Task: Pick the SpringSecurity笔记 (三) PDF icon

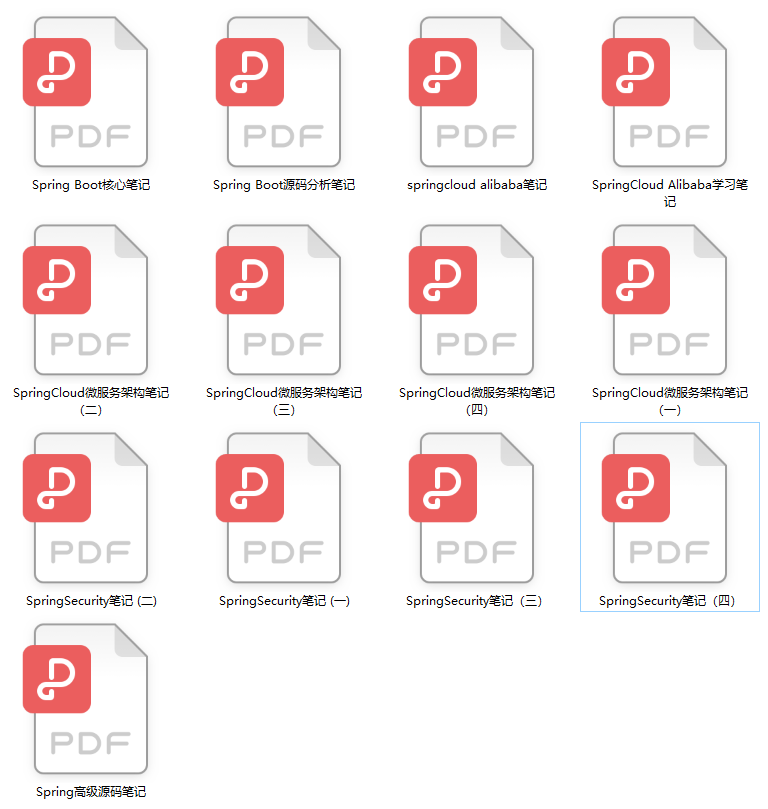Action: point(471,508)
